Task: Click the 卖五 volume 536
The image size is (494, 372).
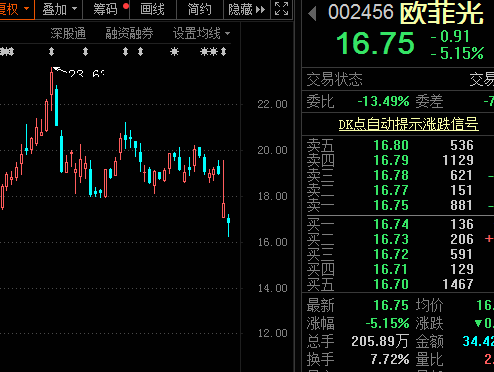Action: [x=462, y=145]
